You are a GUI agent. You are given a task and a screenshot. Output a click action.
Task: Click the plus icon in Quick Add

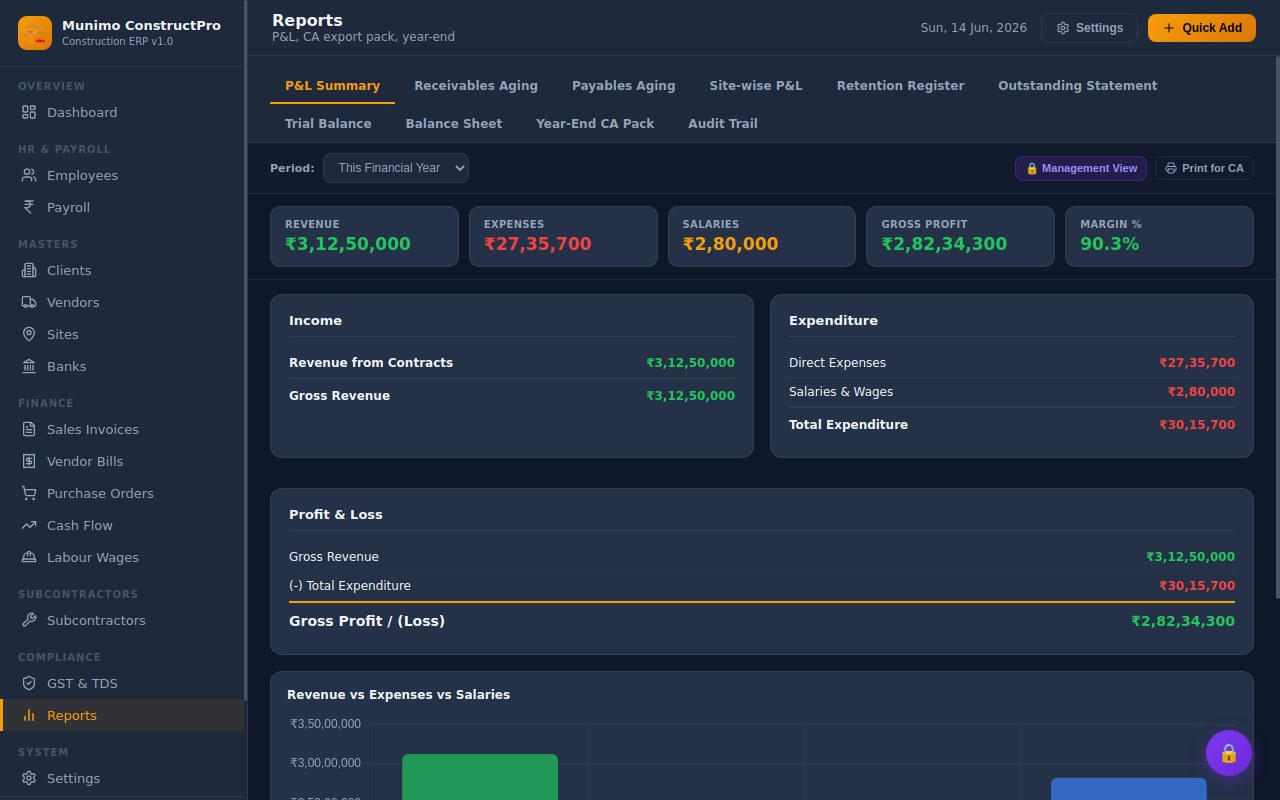[x=1169, y=28]
